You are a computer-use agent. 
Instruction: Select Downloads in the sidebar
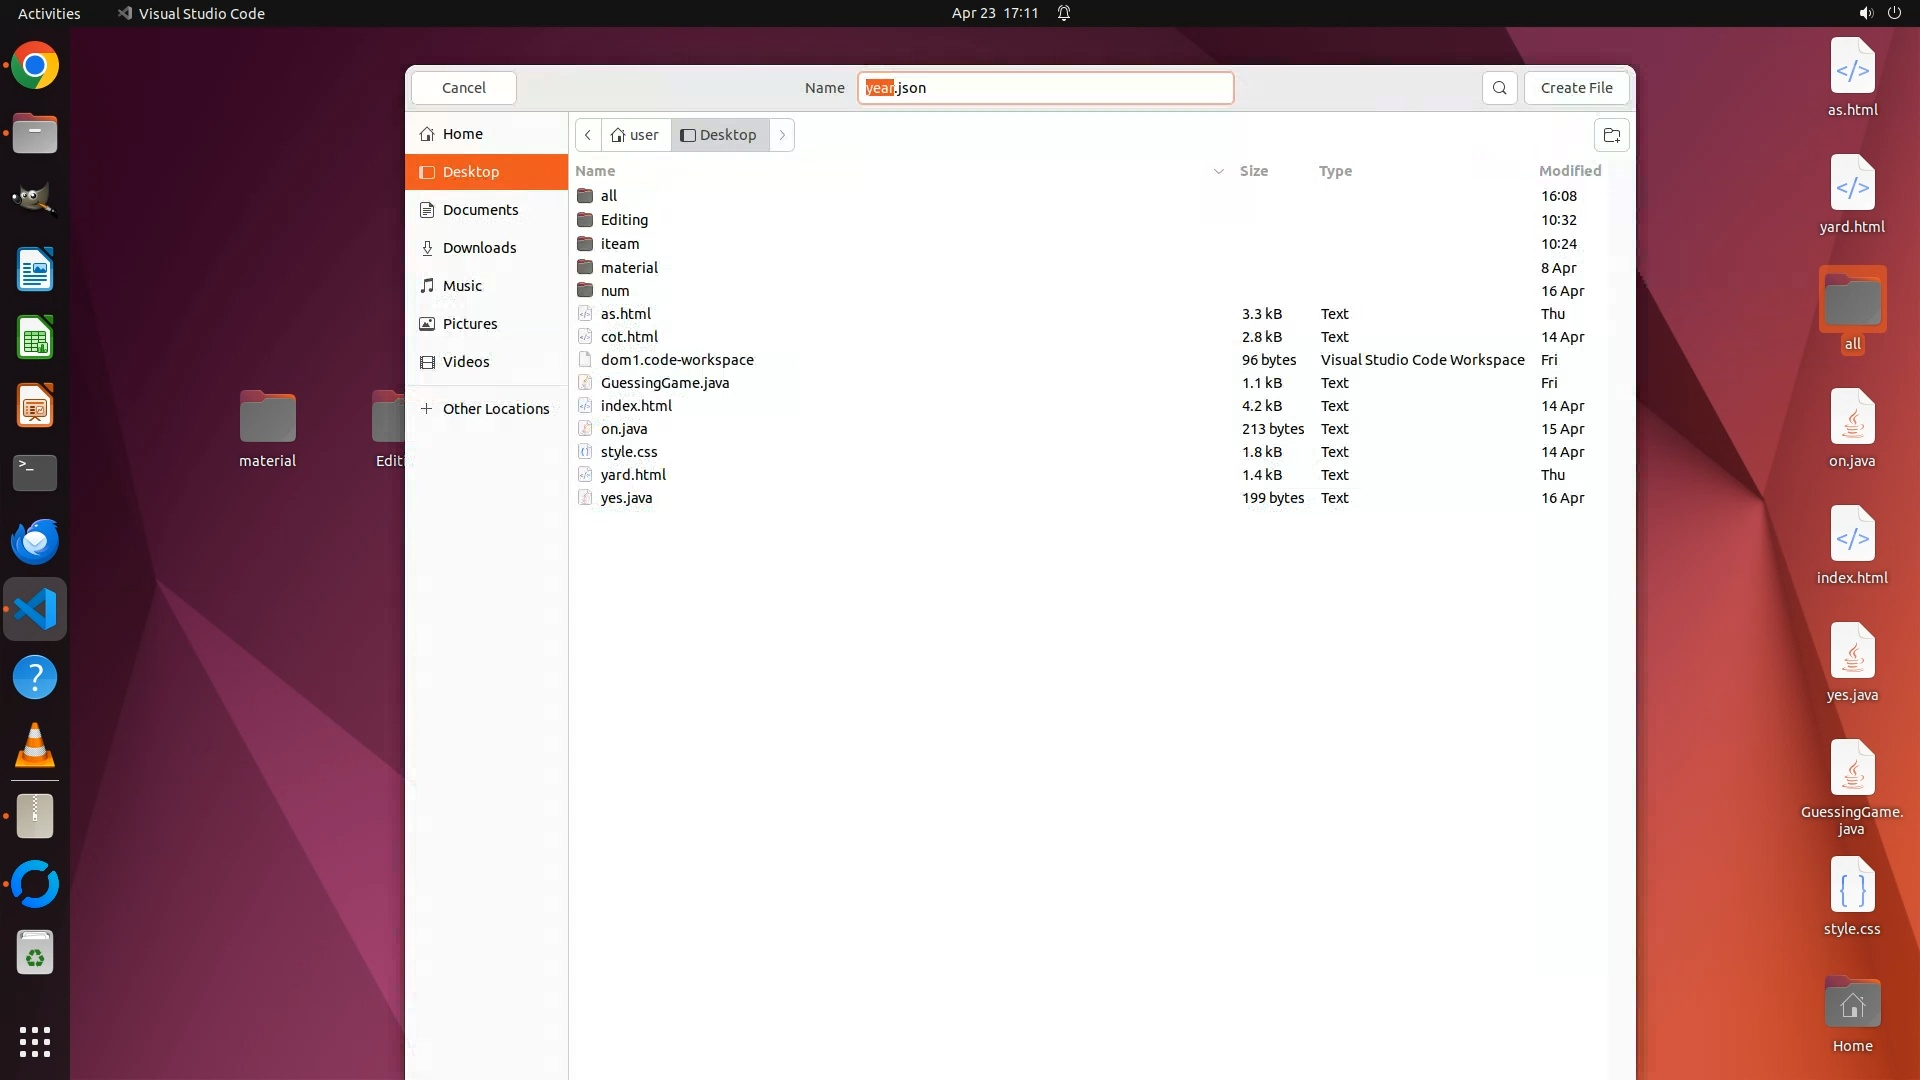coord(479,248)
